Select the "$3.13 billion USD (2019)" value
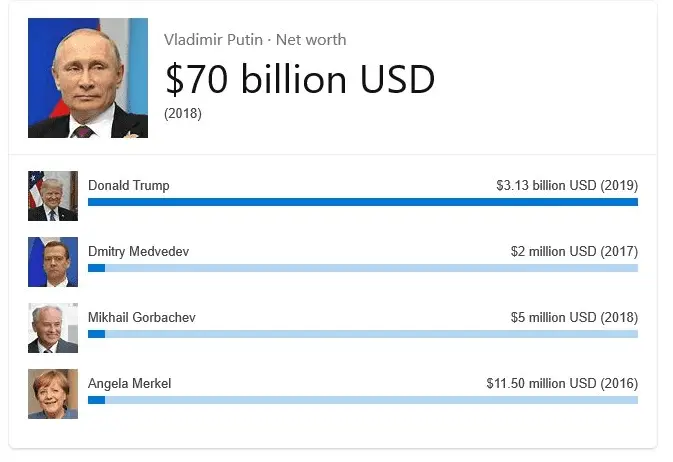673x462 pixels. pos(566,185)
